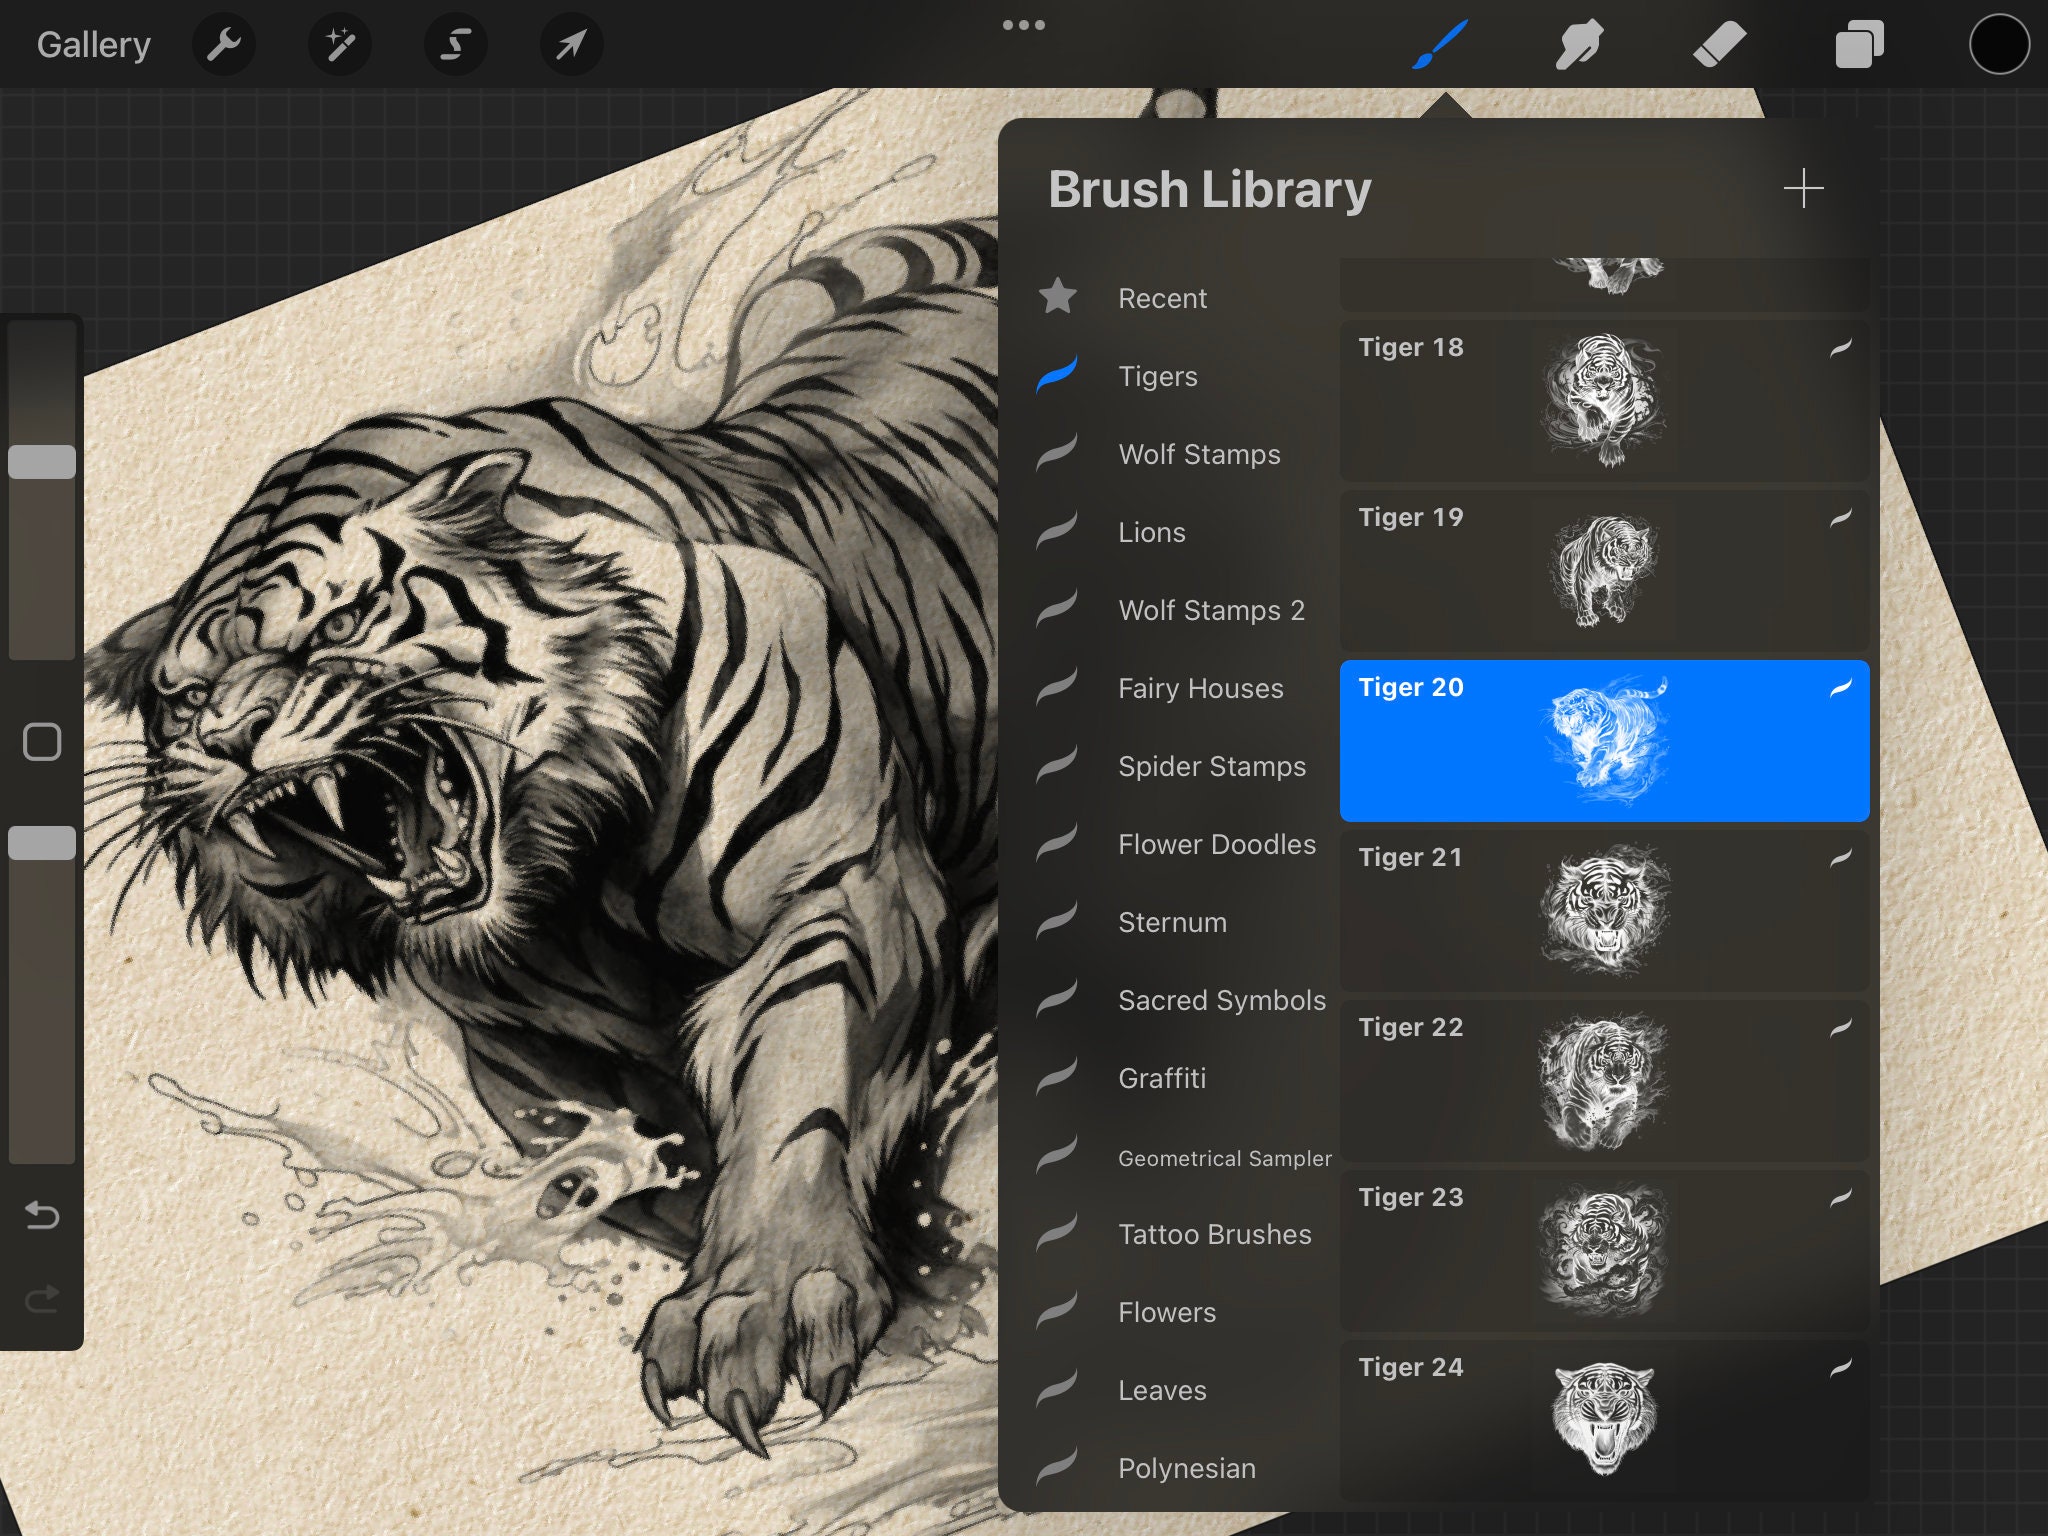Choose the Tiger 18 stamp brush
This screenshot has width=2048, height=1536.
[x=1604, y=401]
